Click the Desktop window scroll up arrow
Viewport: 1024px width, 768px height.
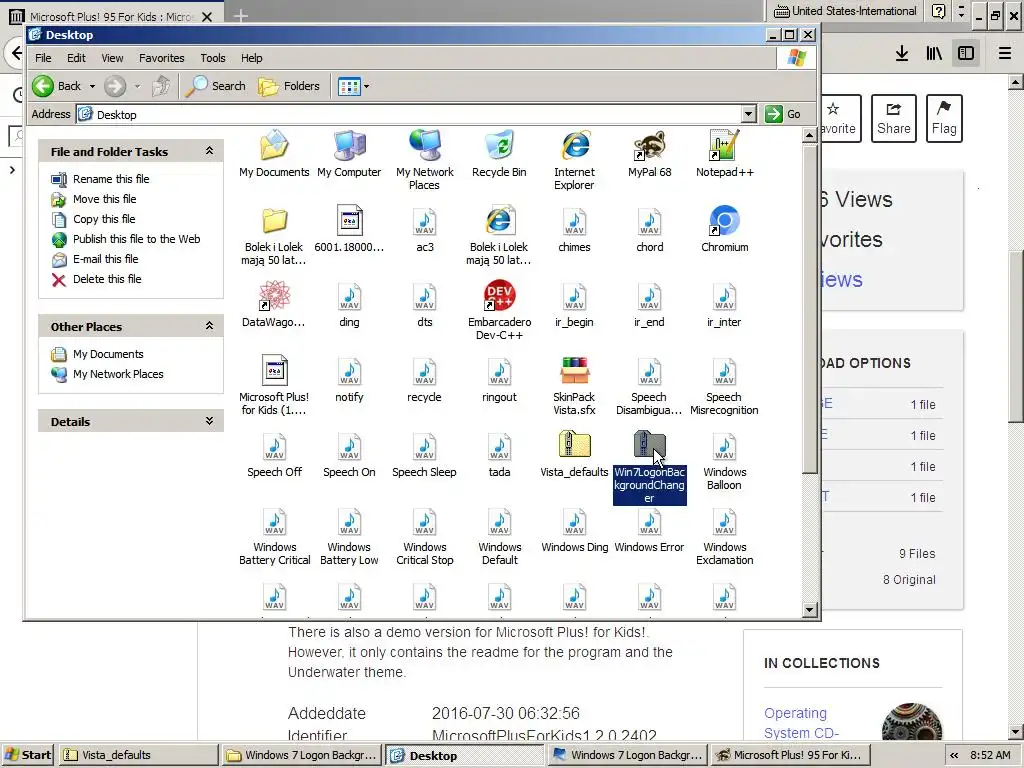(810, 135)
